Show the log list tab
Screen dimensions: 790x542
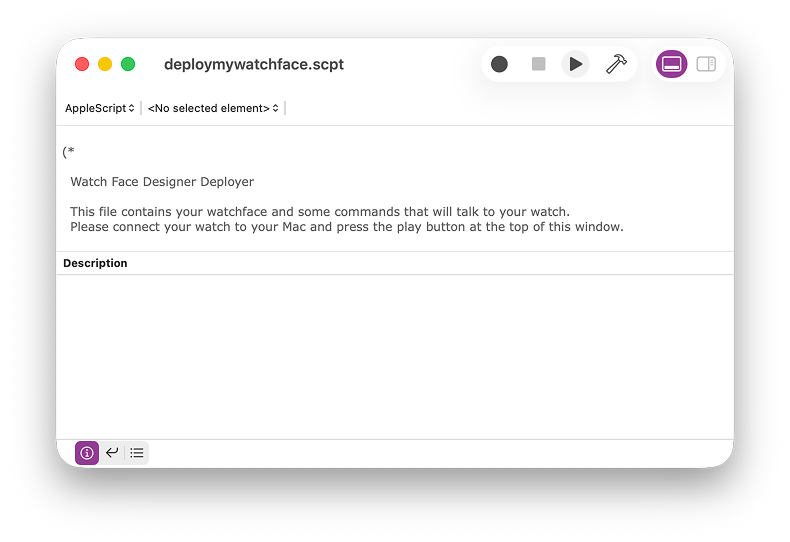[137, 453]
